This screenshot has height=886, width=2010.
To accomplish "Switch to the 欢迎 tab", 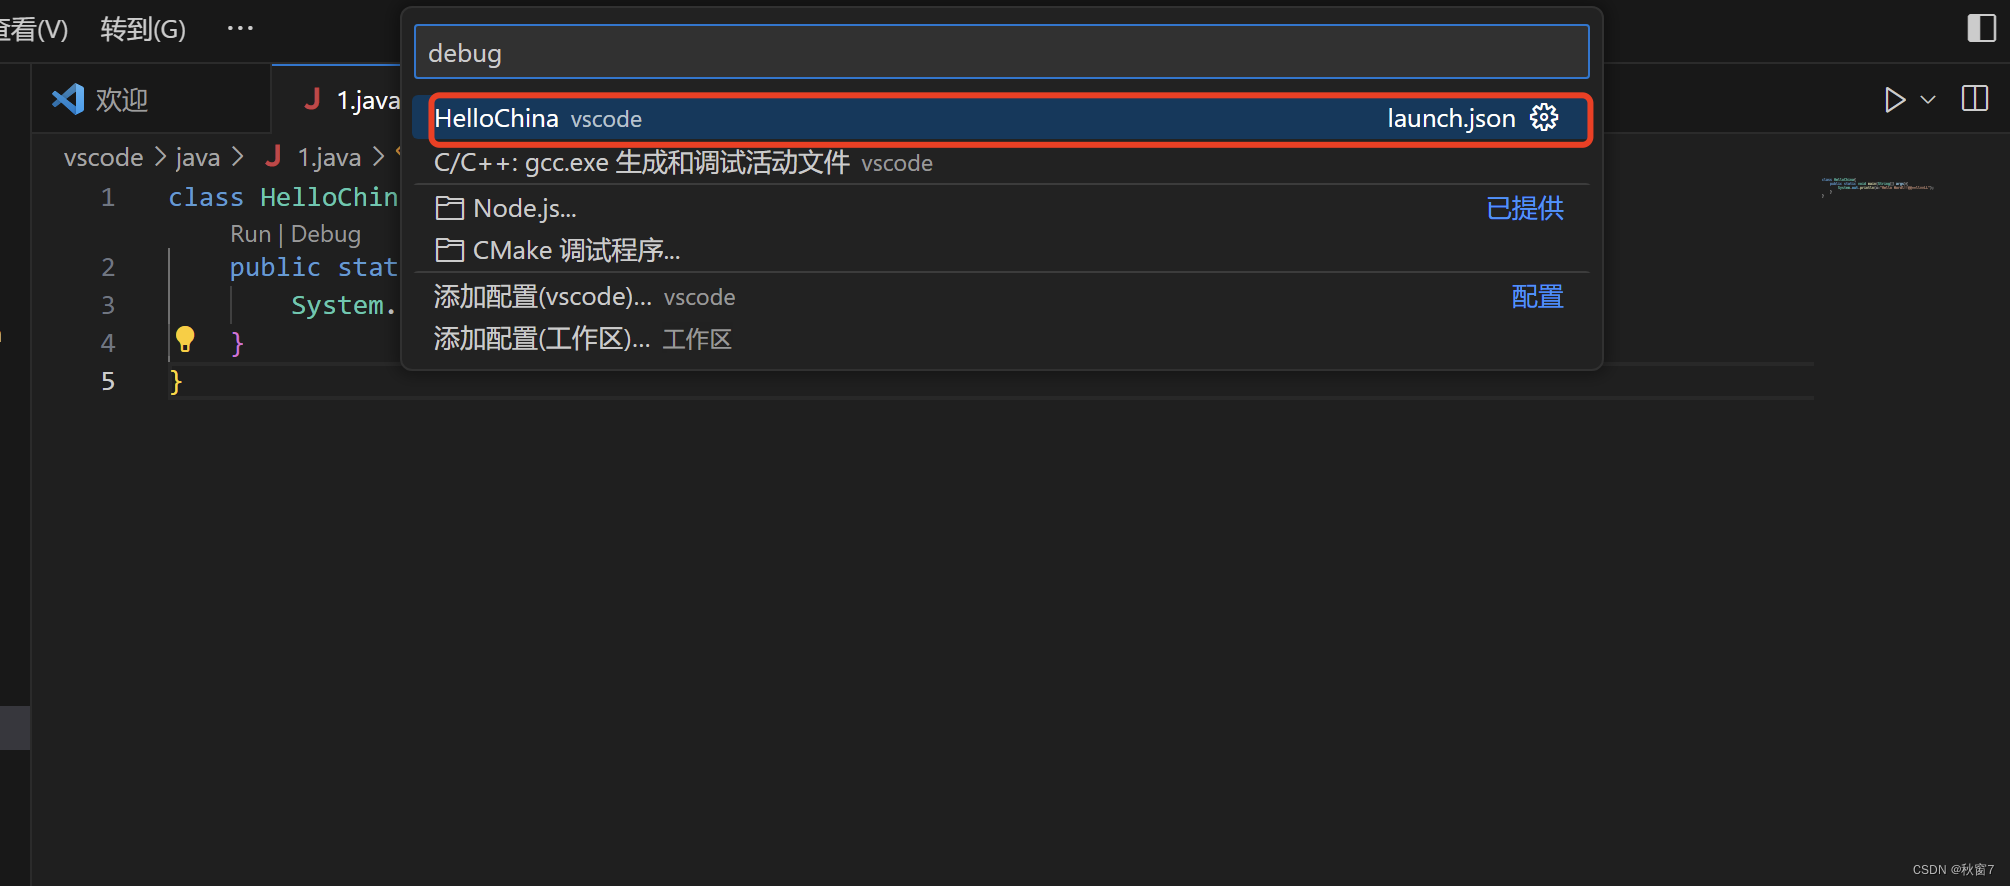I will 120,99.
